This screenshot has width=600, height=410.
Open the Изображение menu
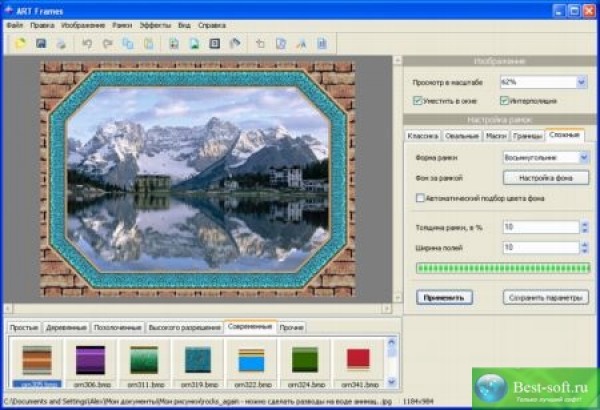[x=83, y=25]
